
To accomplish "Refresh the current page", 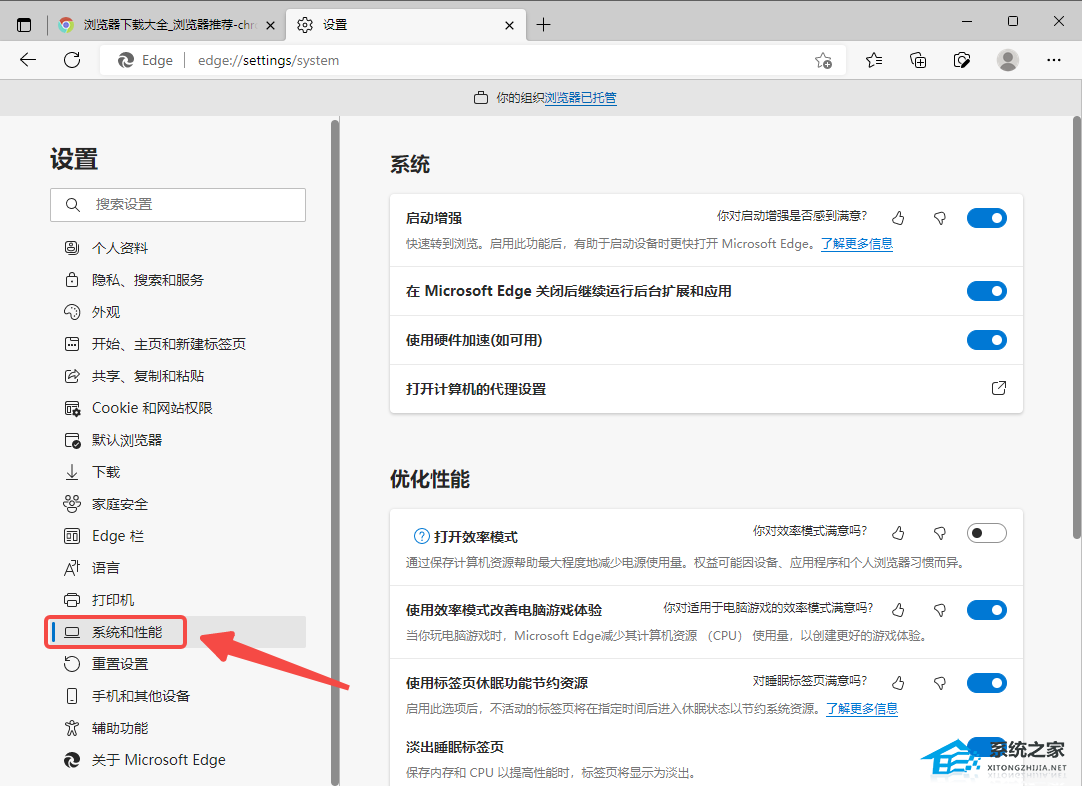I will point(72,60).
